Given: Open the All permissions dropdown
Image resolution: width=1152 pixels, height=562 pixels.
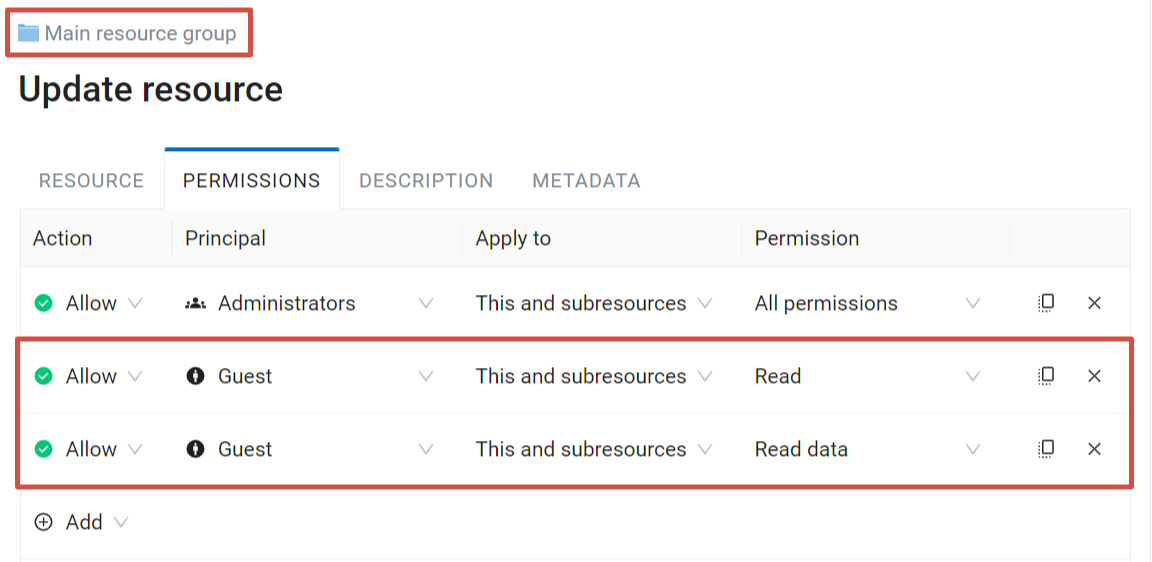Looking at the screenshot, I should click(868, 303).
